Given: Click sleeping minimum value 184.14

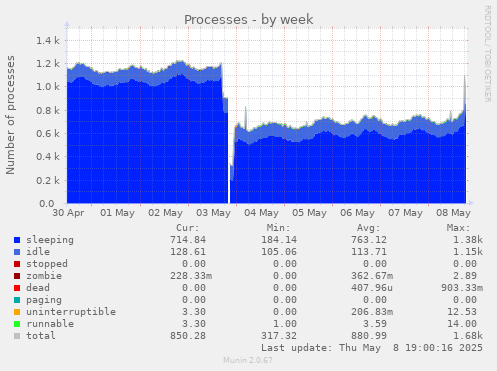Looking at the screenshot, I should [x=279, y=240].
